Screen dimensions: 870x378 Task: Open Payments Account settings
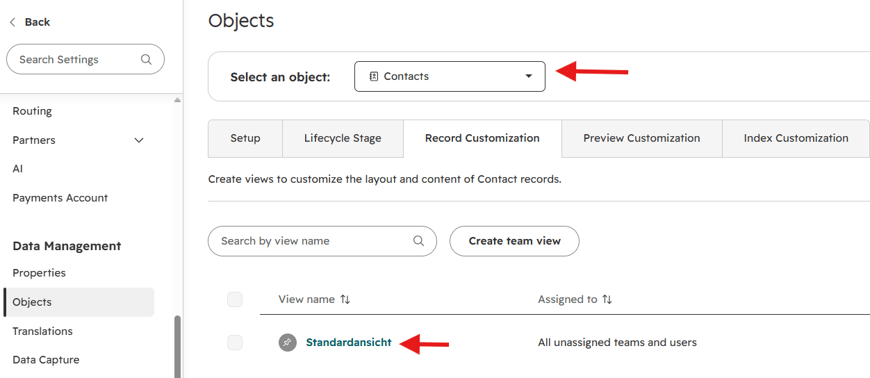tap(60, 198)
